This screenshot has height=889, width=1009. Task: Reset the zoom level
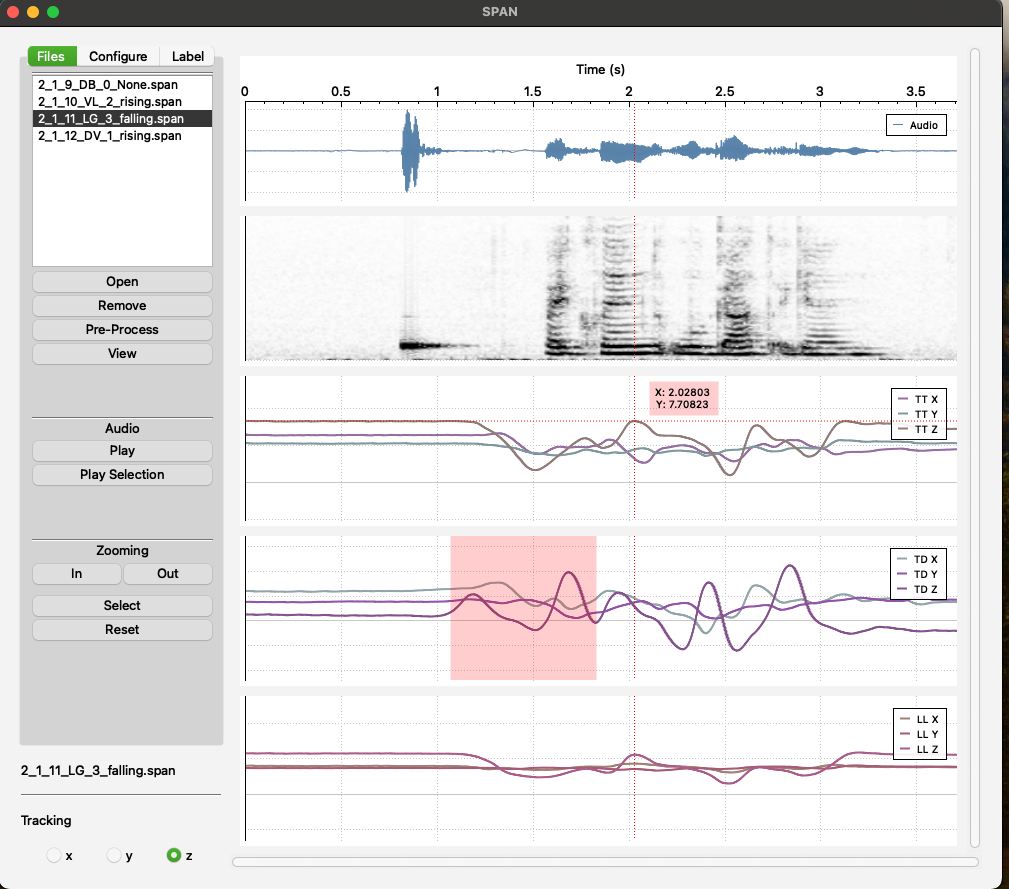tap(122, 629)
